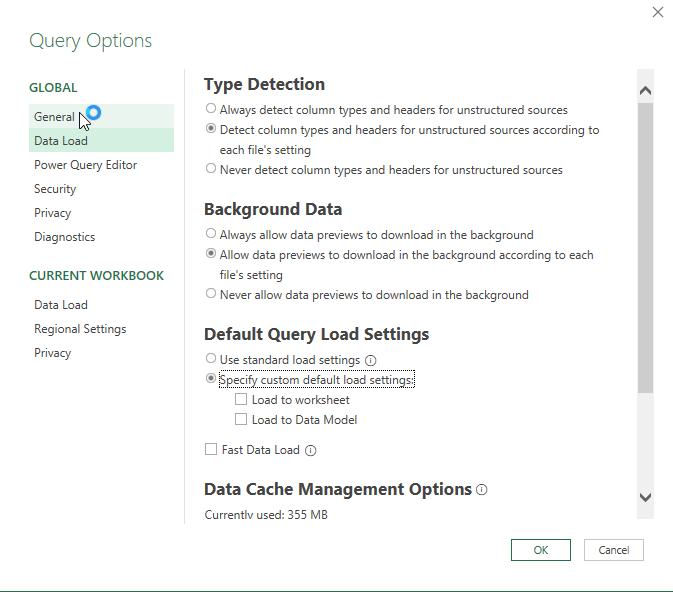
Task: Select Never detect column types radio option
Action: 211,168
